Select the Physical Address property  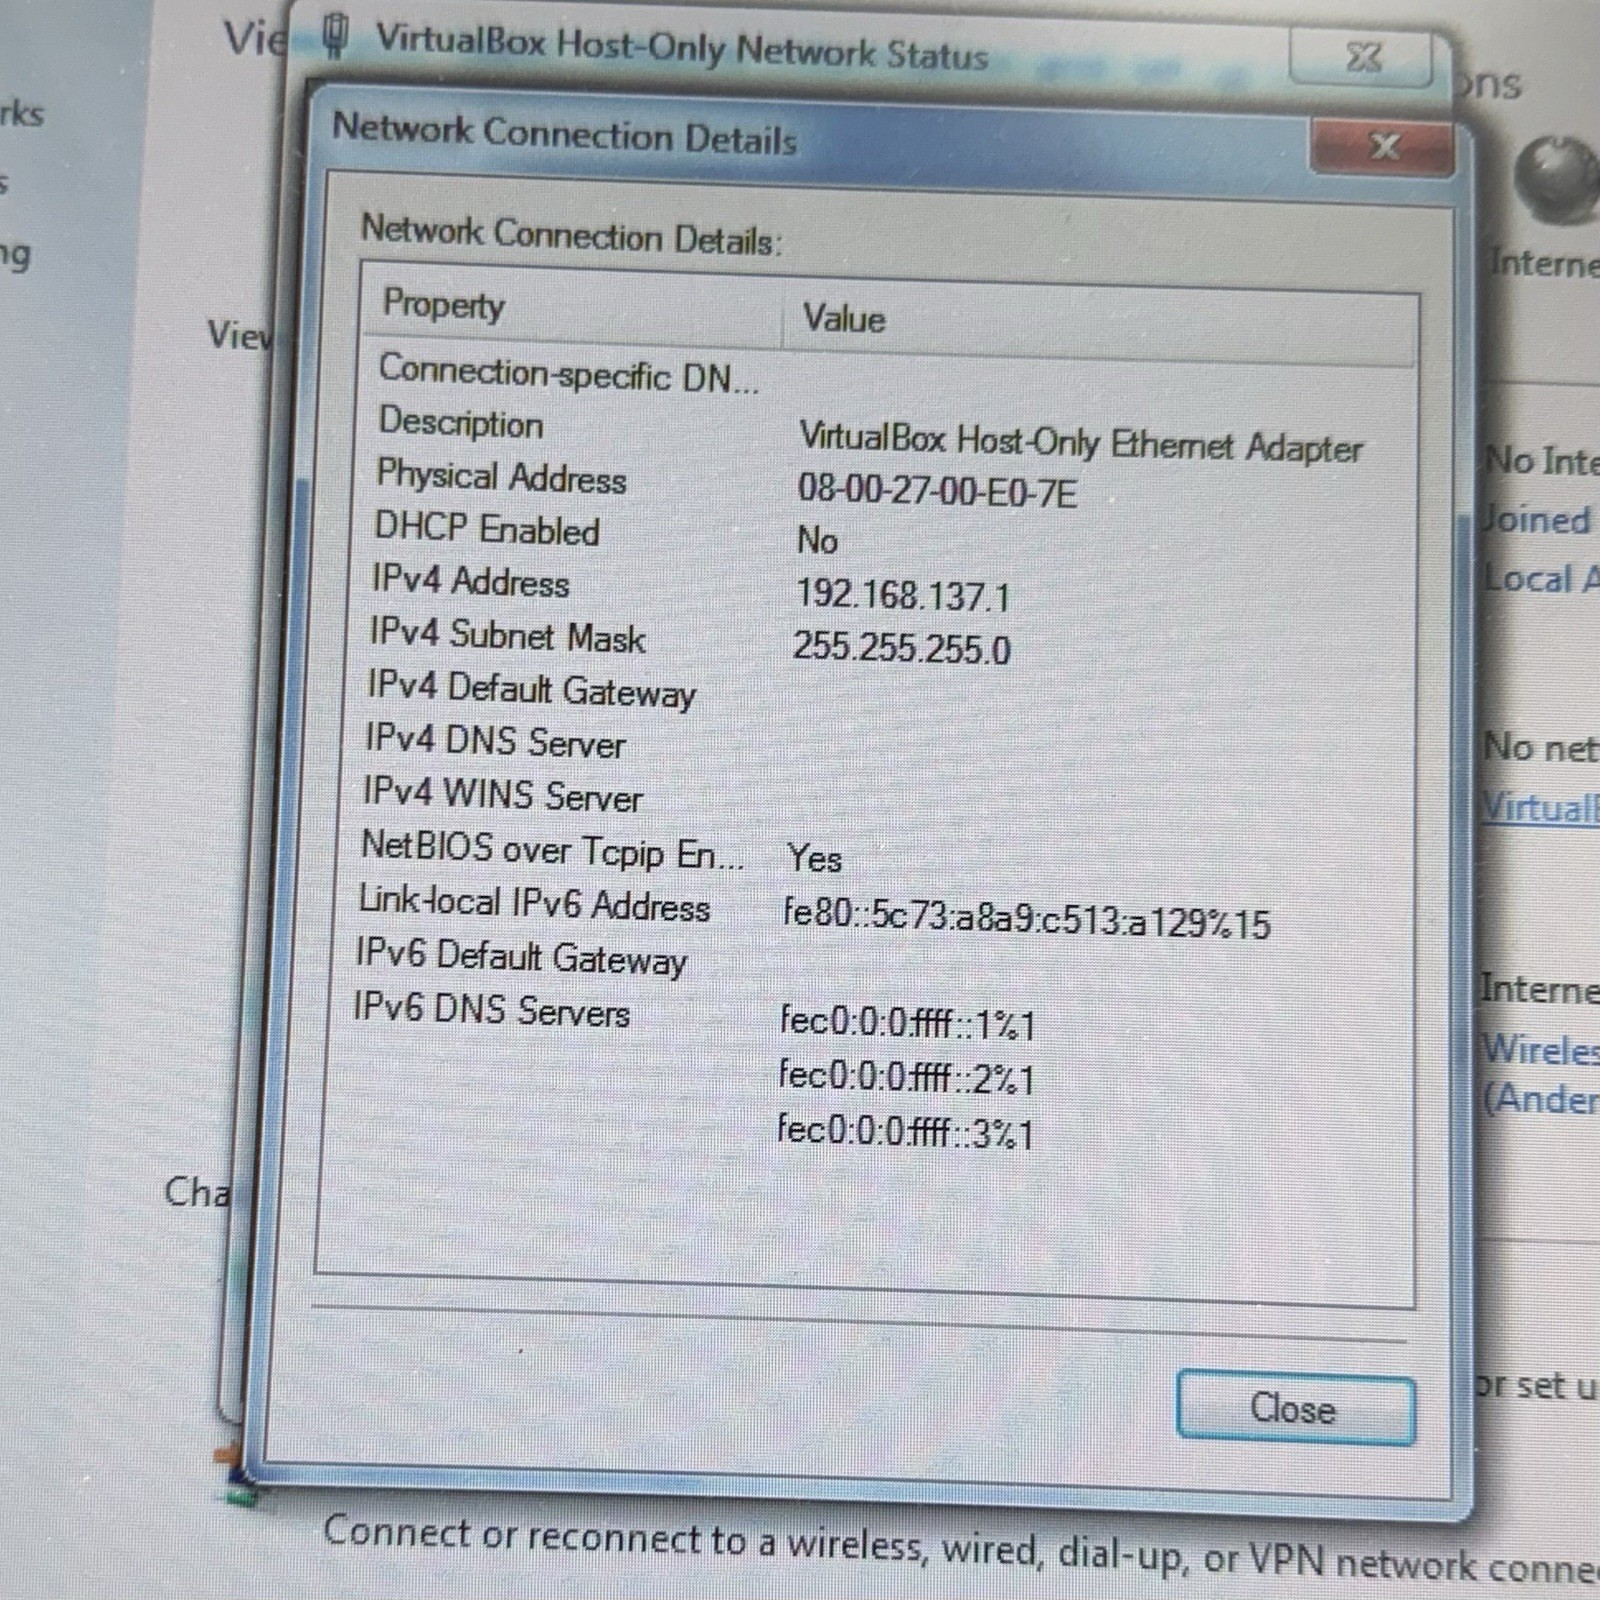coord(501,476)
